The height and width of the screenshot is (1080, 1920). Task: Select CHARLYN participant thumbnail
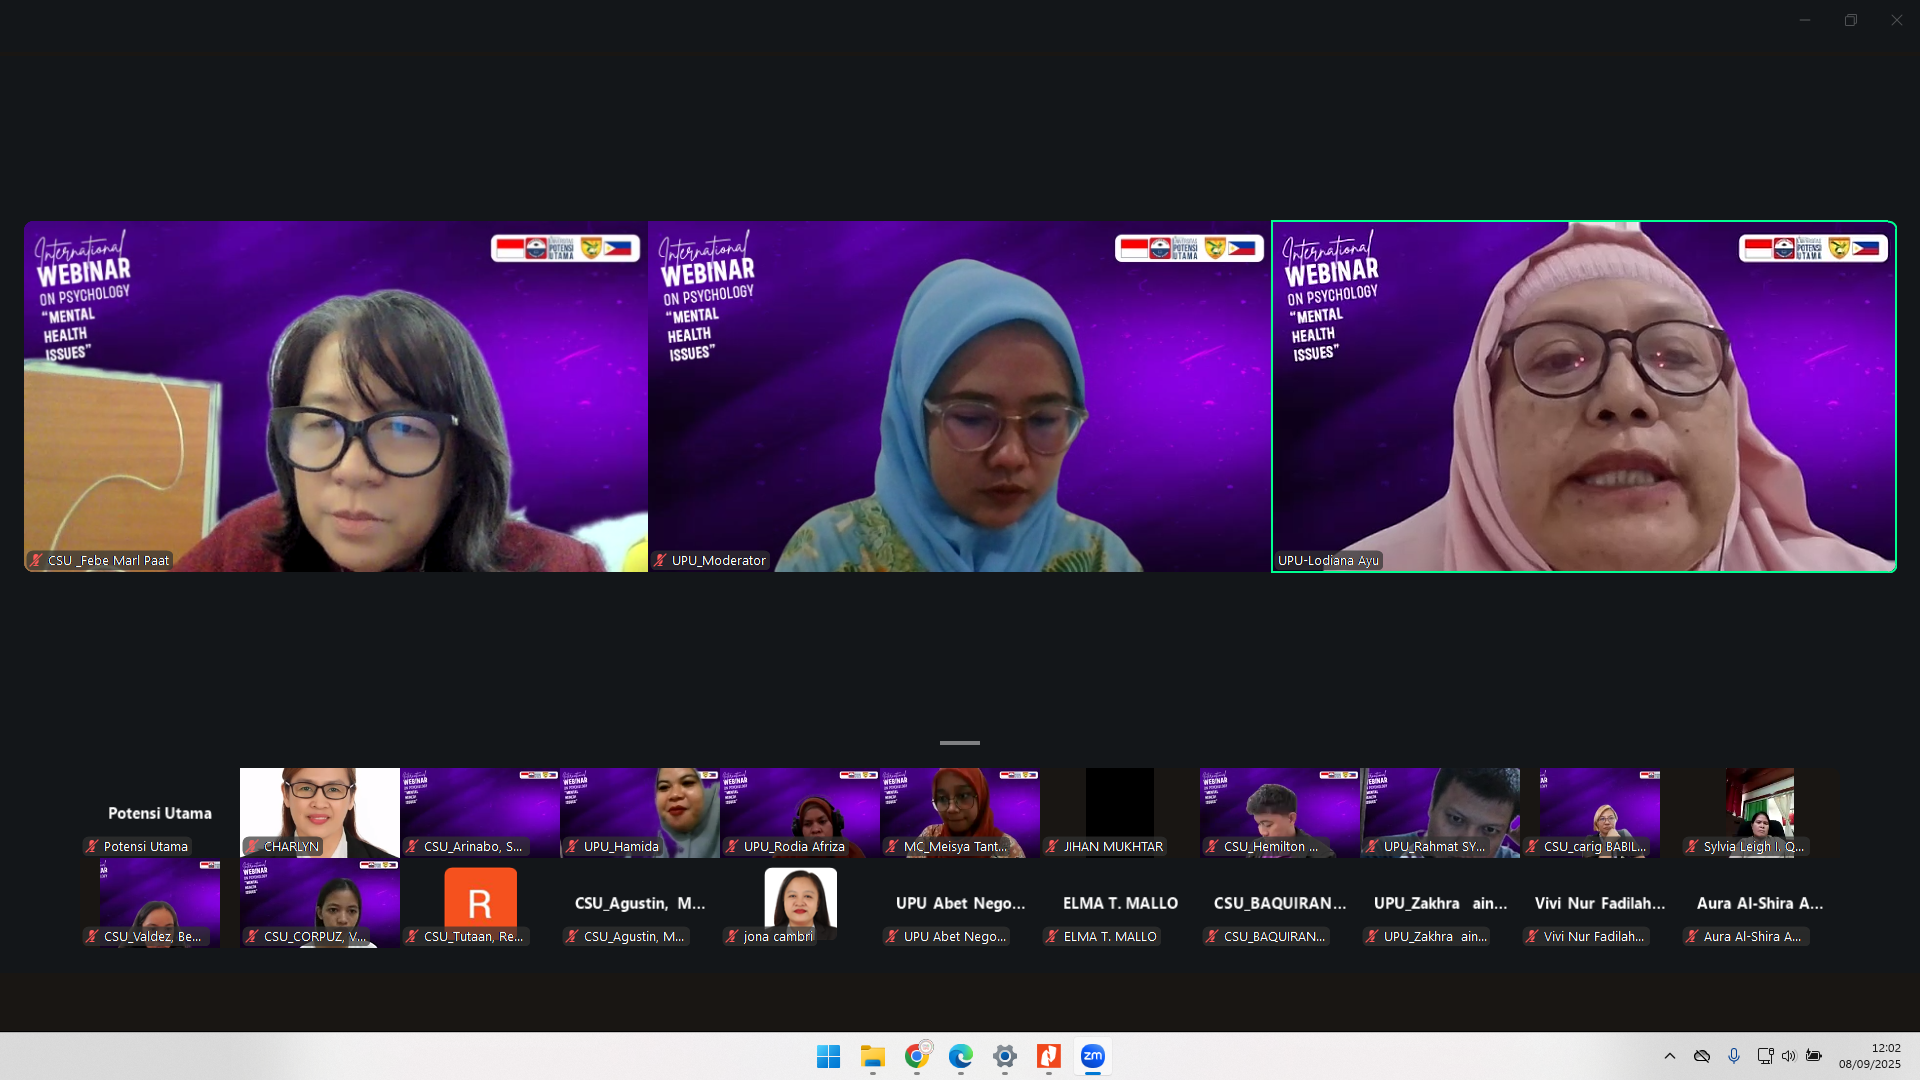coord(319,812)
